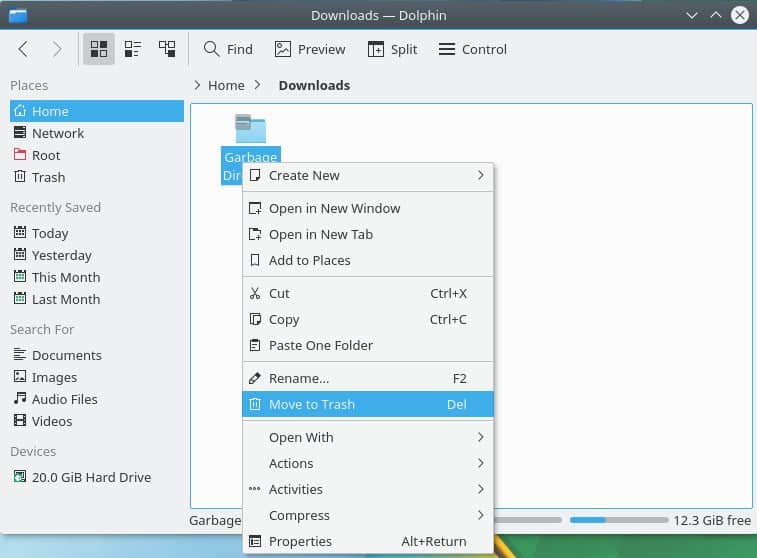Click the Search For section header
The height and width of the screenshot is (558, 757).
pyautogui.click(x=42, y=329)
